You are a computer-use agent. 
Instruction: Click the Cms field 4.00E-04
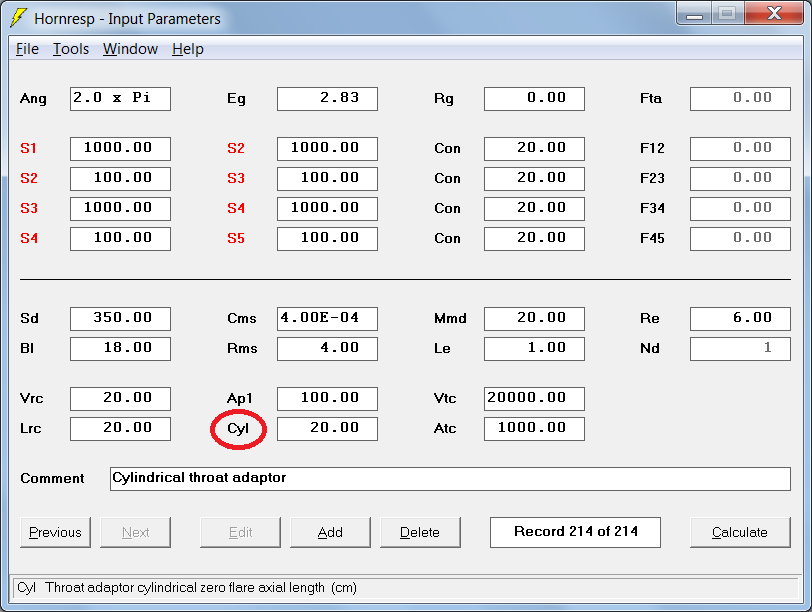point(327,318)
